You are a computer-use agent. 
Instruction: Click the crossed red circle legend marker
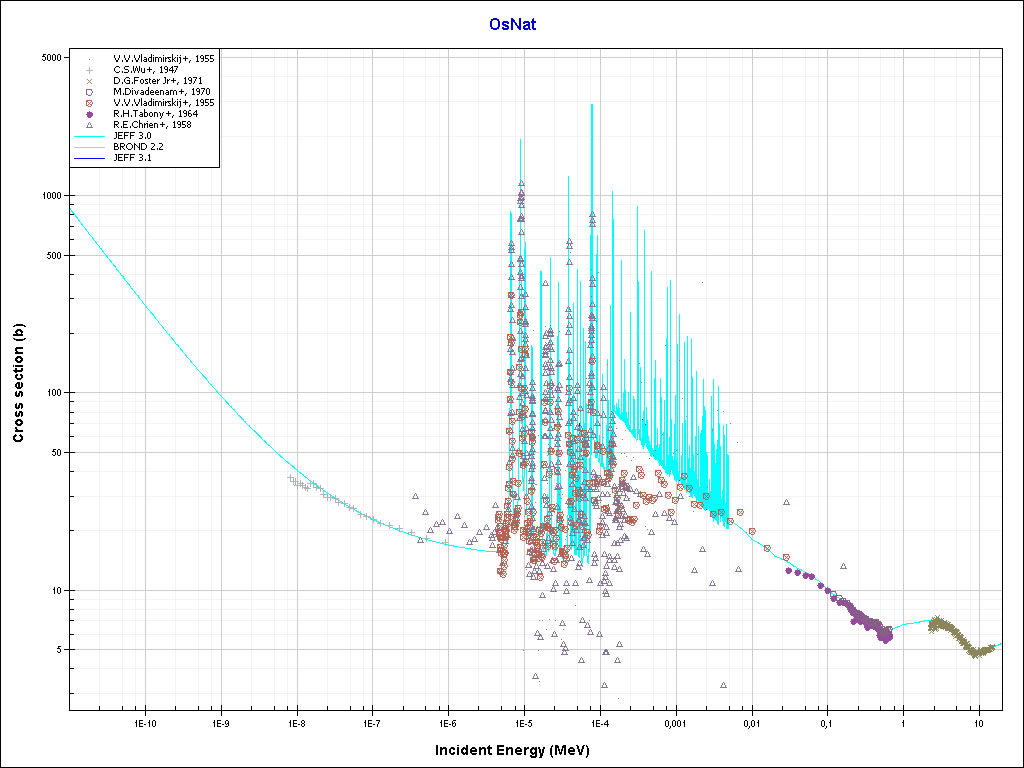[89, 103]
